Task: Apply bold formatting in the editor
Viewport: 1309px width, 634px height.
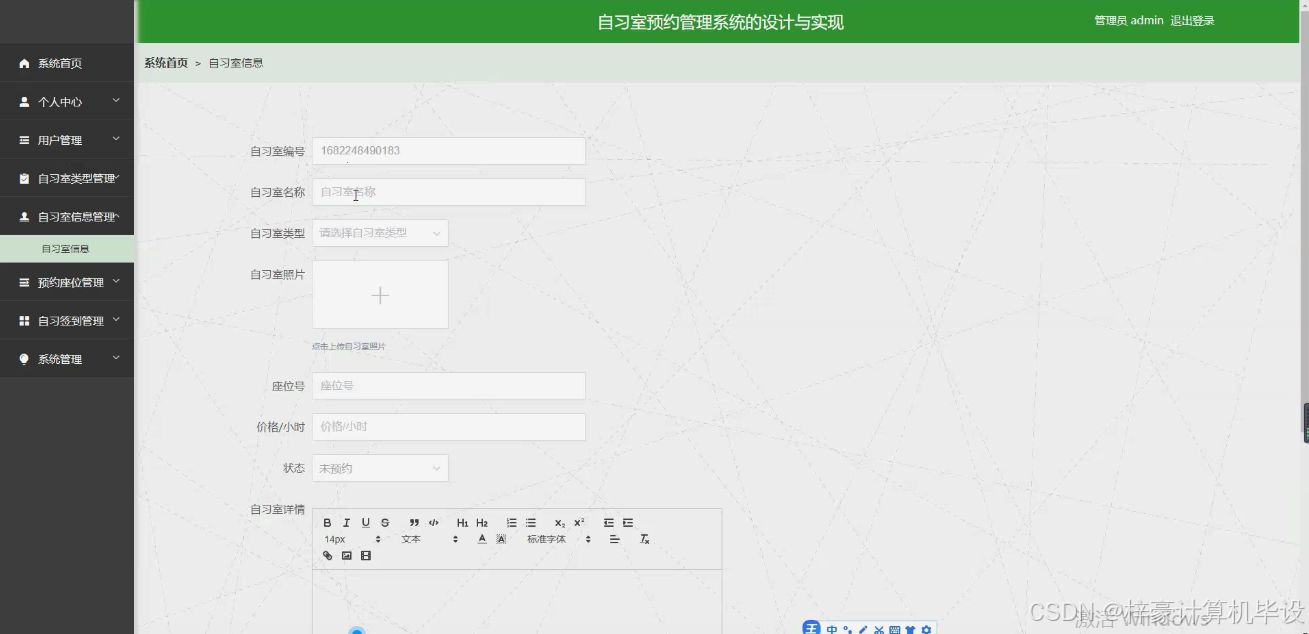Action: point(327,522)
